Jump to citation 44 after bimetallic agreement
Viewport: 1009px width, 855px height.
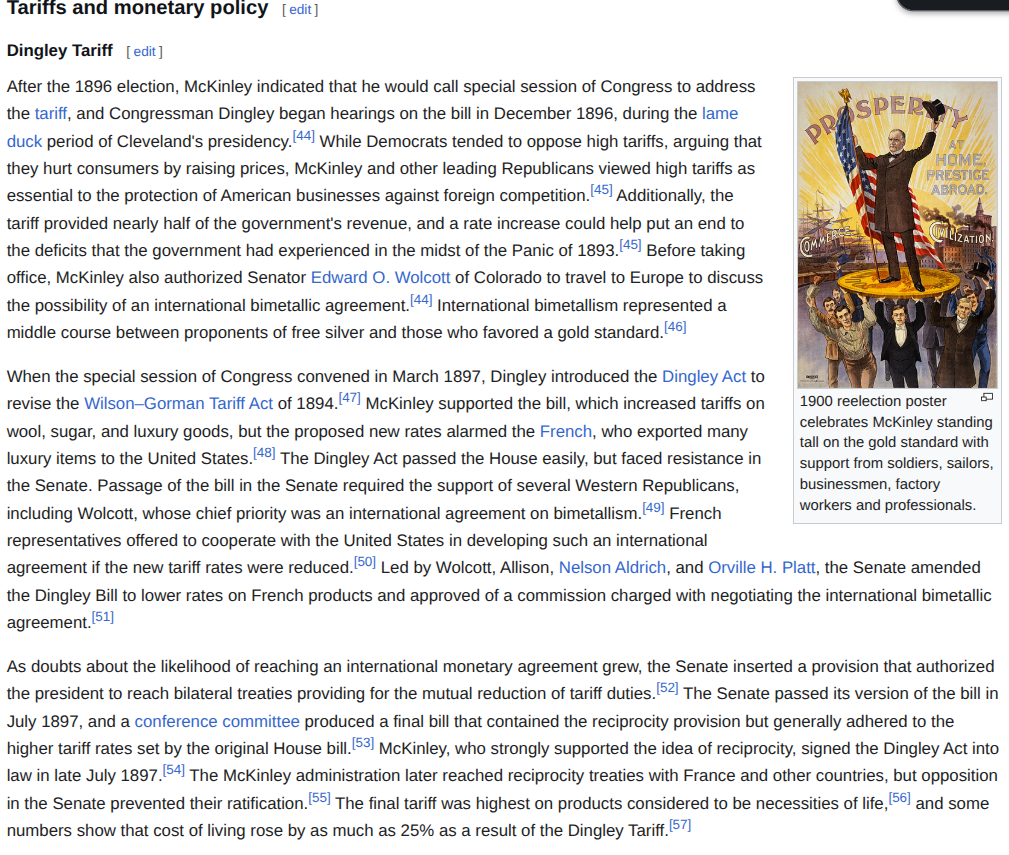(x=421, y=300)
